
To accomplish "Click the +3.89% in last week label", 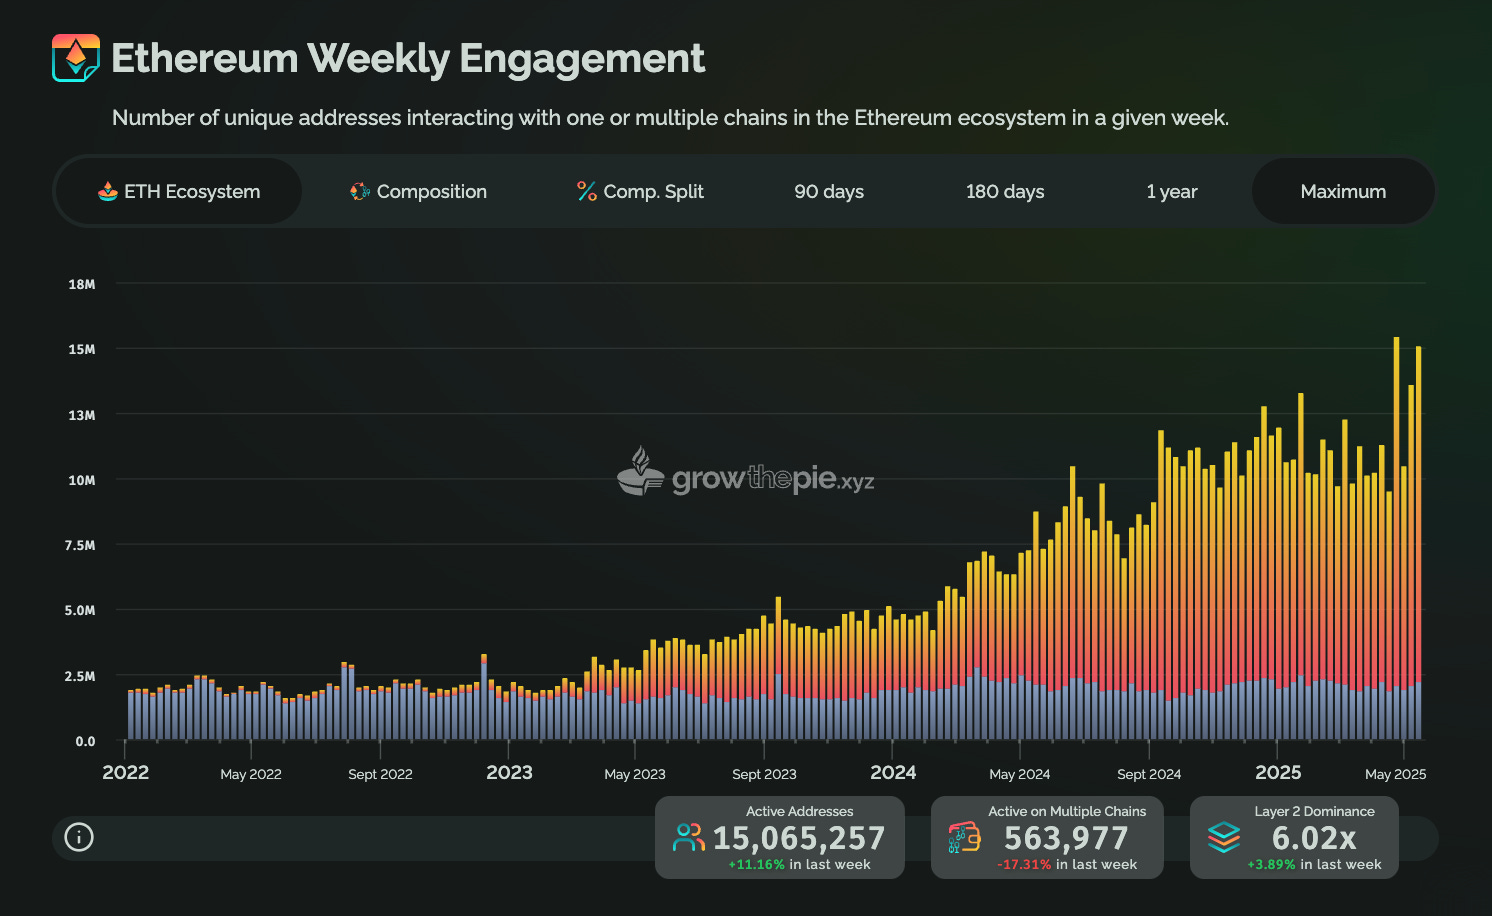I will point(1314,865).
